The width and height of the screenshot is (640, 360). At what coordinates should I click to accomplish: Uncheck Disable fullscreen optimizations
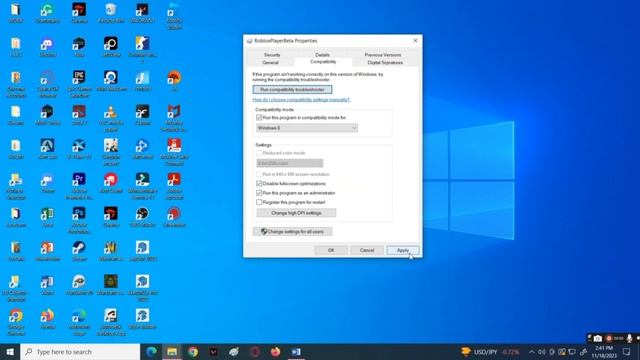(259, 184)
